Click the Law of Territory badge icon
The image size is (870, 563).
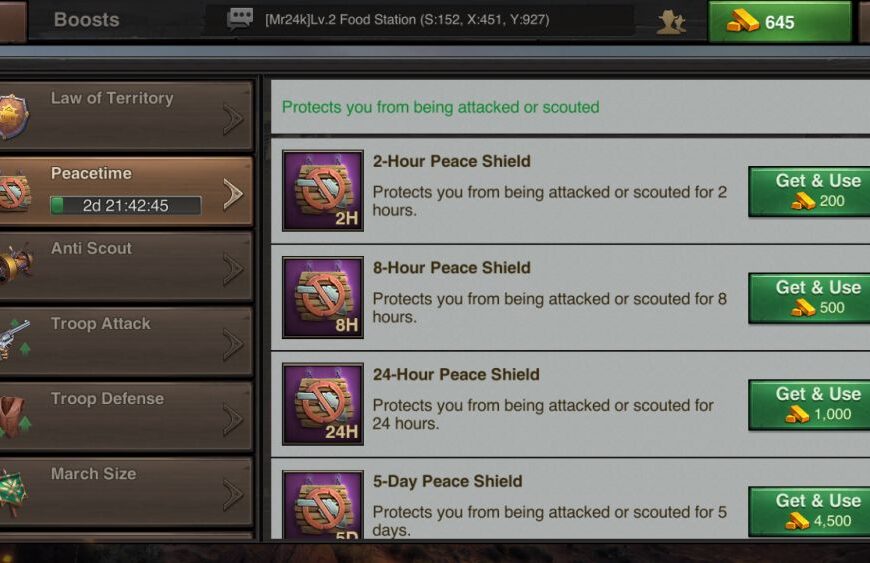pos(13,116)
